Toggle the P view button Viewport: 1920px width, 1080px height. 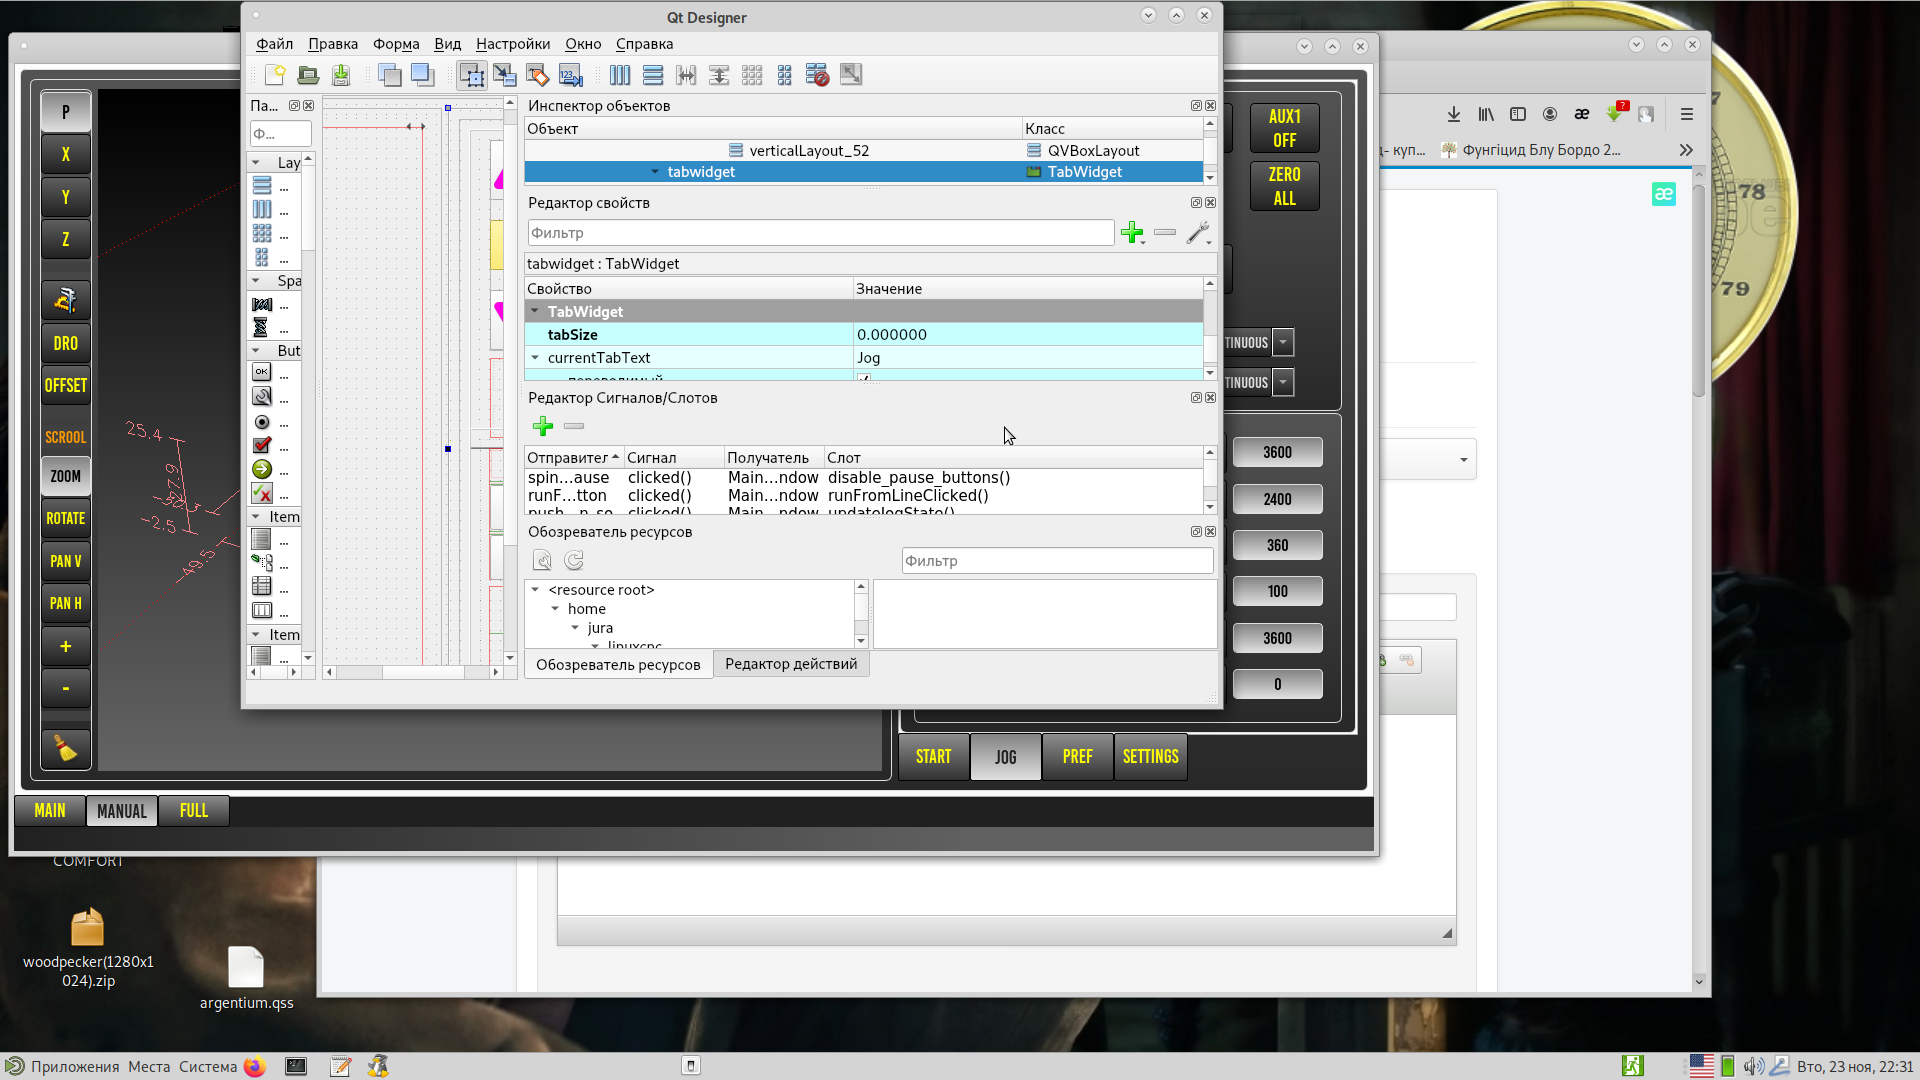point(66,112)
